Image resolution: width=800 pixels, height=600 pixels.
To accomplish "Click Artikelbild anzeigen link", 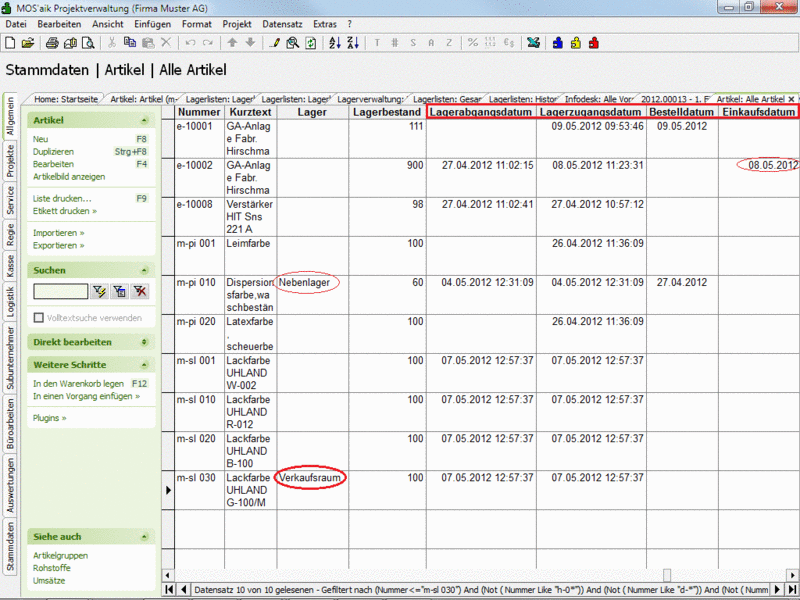I will tap(69, 177).
